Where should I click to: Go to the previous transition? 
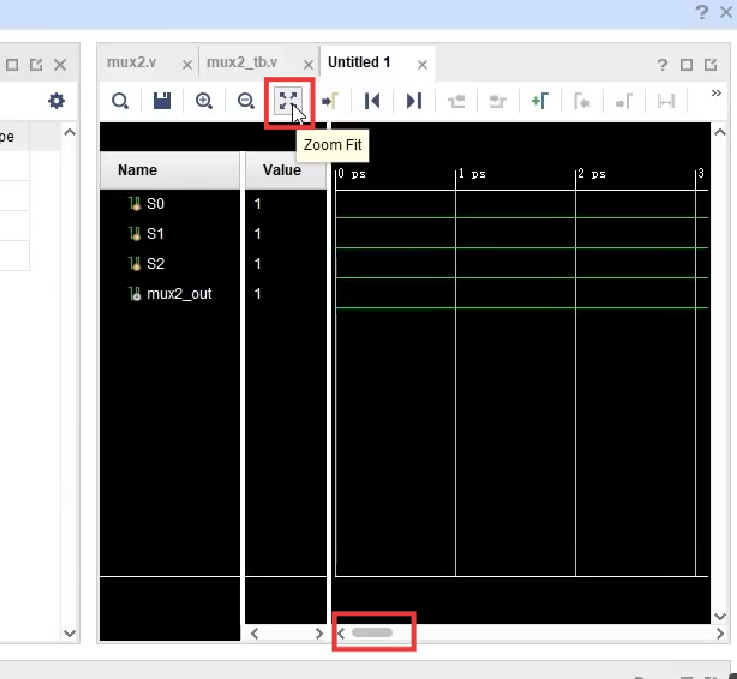coord(456,101)
